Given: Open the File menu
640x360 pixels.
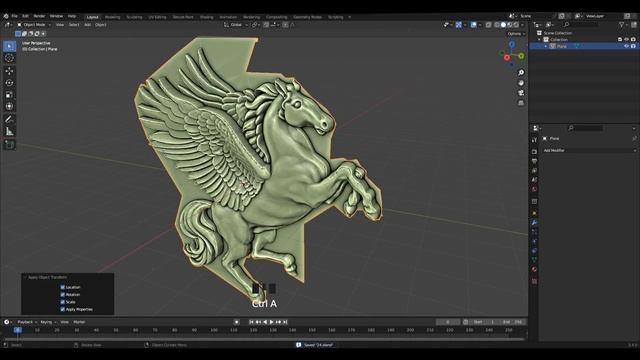Looking at the screenshot, I should [14, 16].
